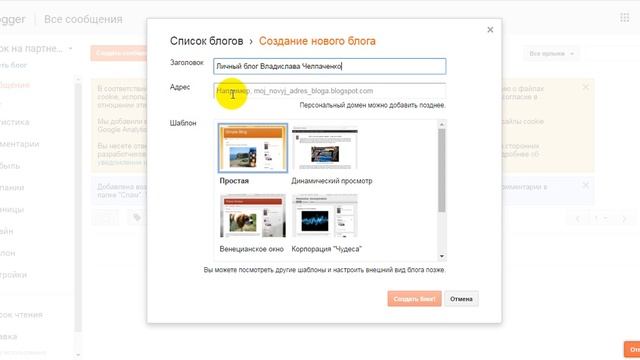The height and width of the screenshot is (360, 640).
Task: Close the new blog dialog with X
Action: click(x=490, y=30)
